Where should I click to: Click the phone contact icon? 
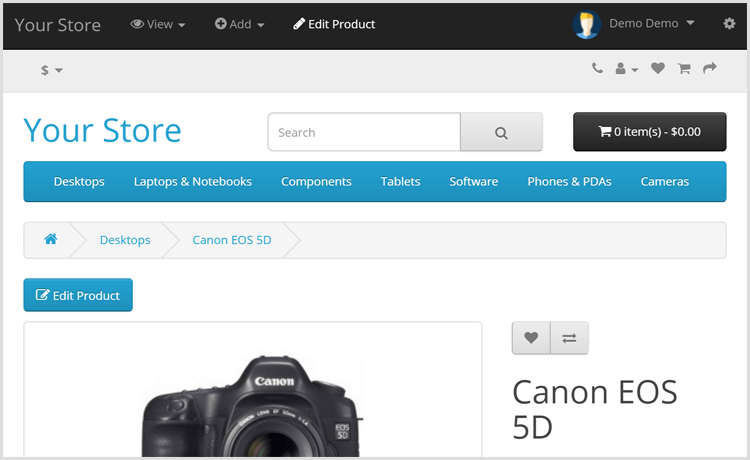click(597, 68)
